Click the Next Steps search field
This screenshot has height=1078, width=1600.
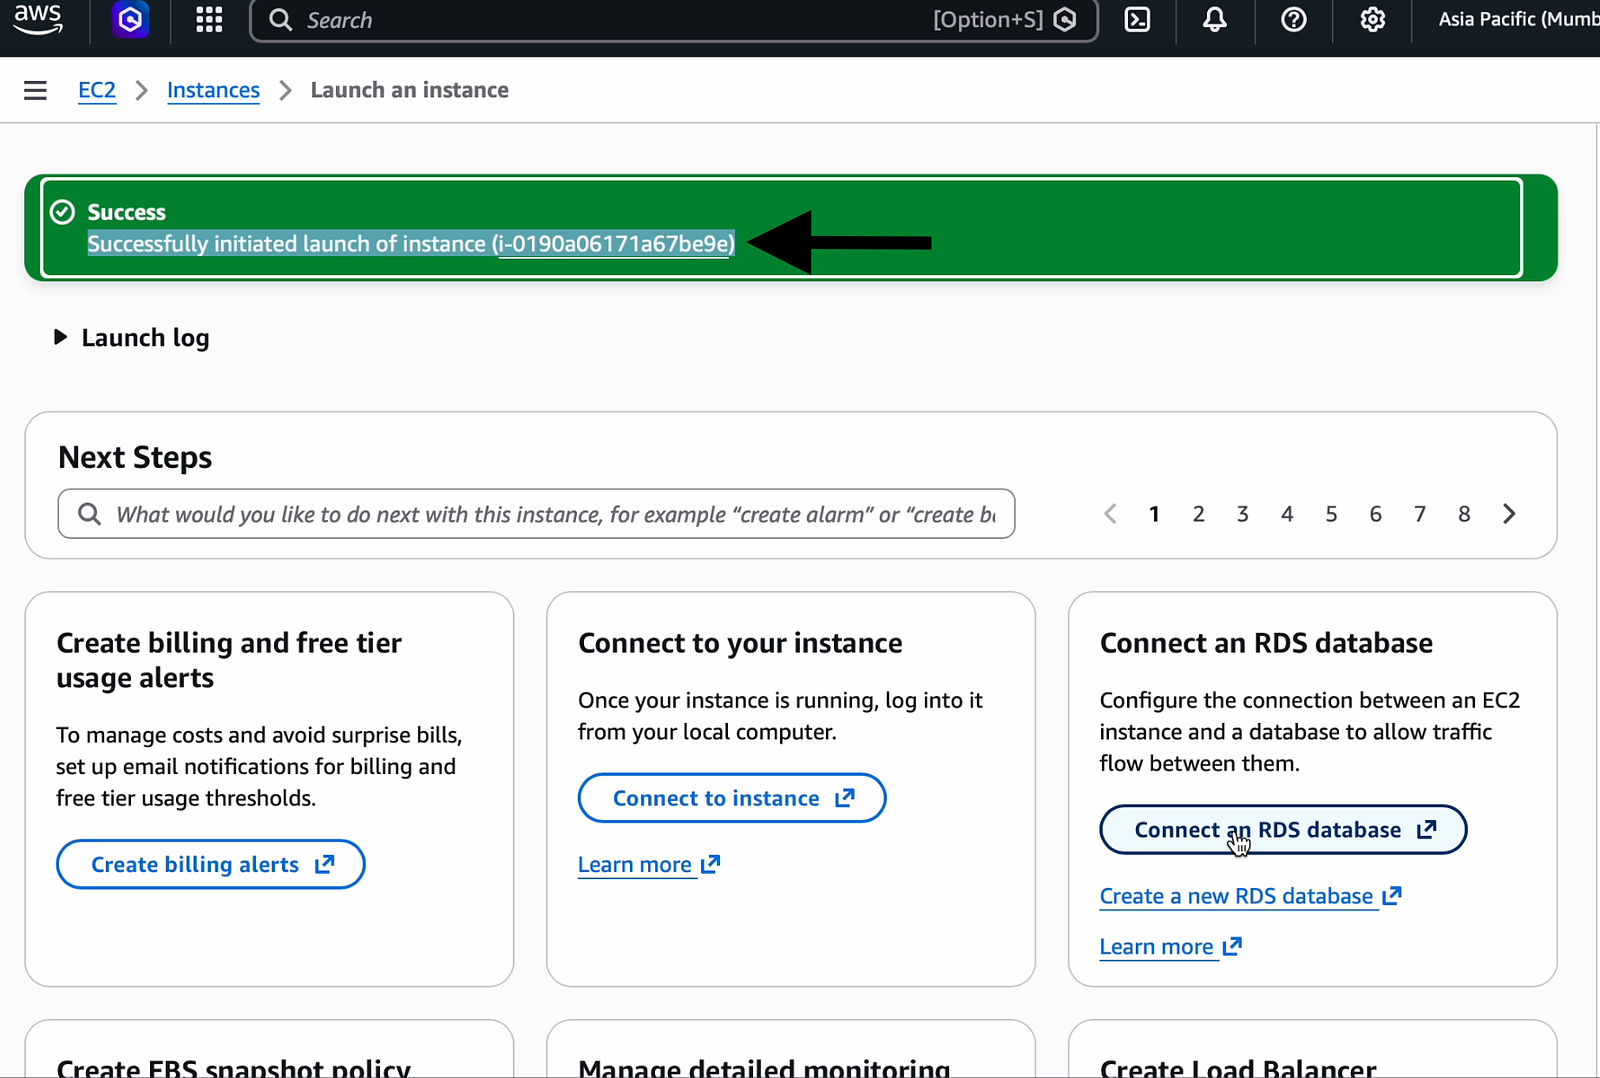tap(536, 514)
